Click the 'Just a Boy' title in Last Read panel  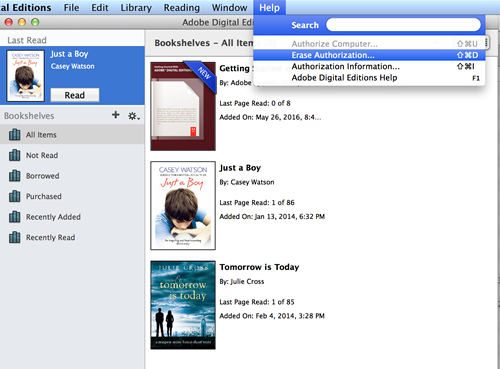(x=69, y=54)
